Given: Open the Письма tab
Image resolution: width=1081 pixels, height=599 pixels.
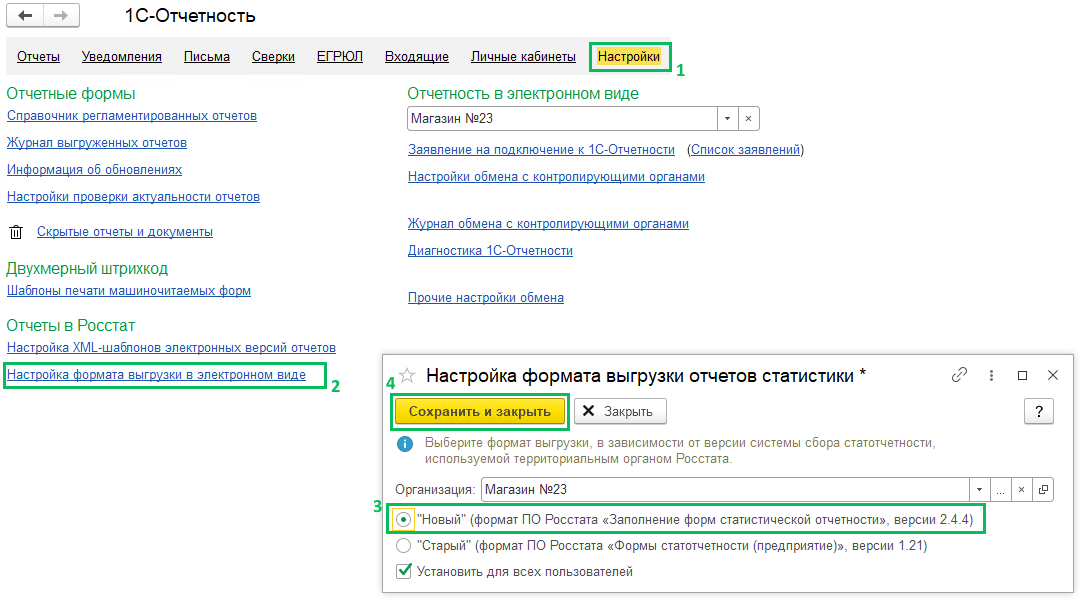Looking at the screenshot, I should tap(207, 57).
